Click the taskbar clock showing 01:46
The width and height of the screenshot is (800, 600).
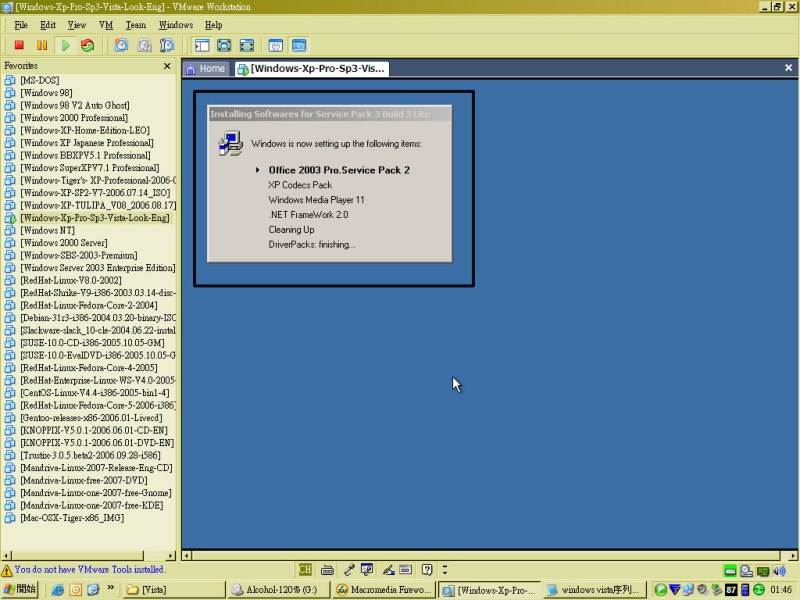pyautogui.click(x=781, y=590)
